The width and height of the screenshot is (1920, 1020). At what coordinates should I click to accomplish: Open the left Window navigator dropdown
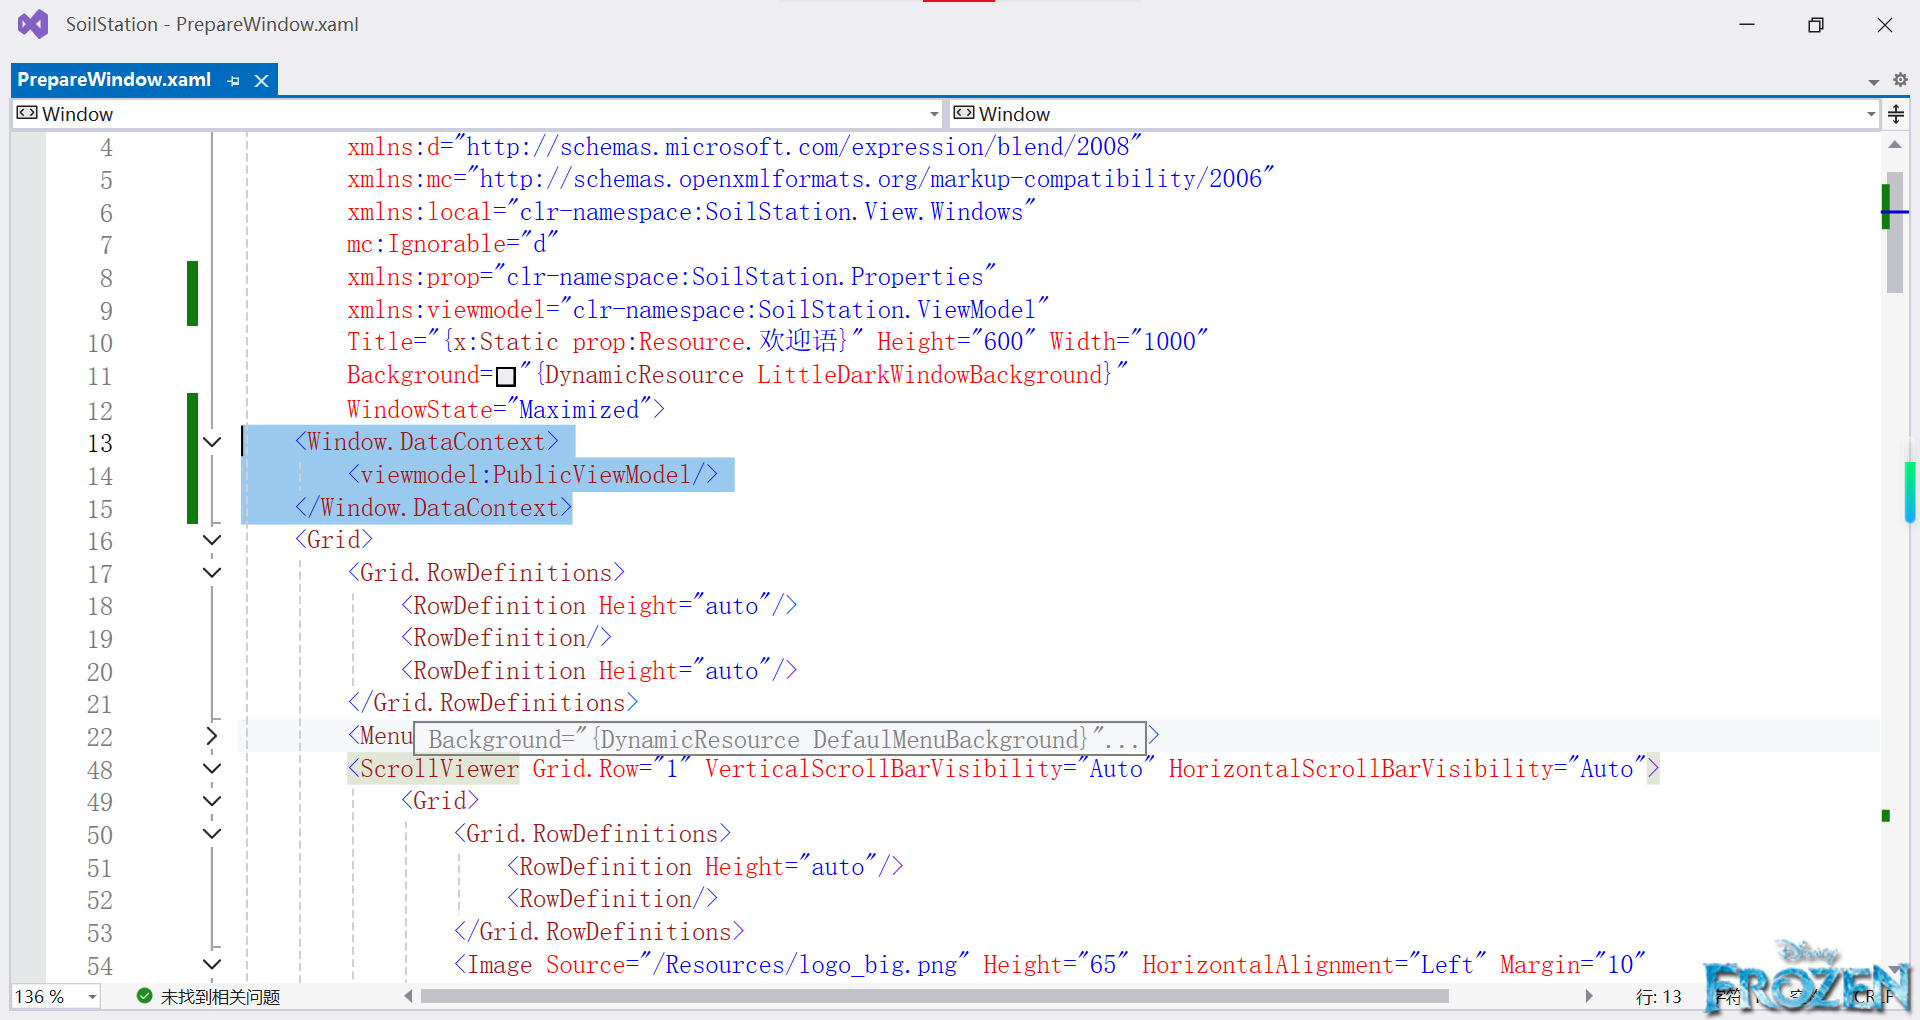(932, 113)
